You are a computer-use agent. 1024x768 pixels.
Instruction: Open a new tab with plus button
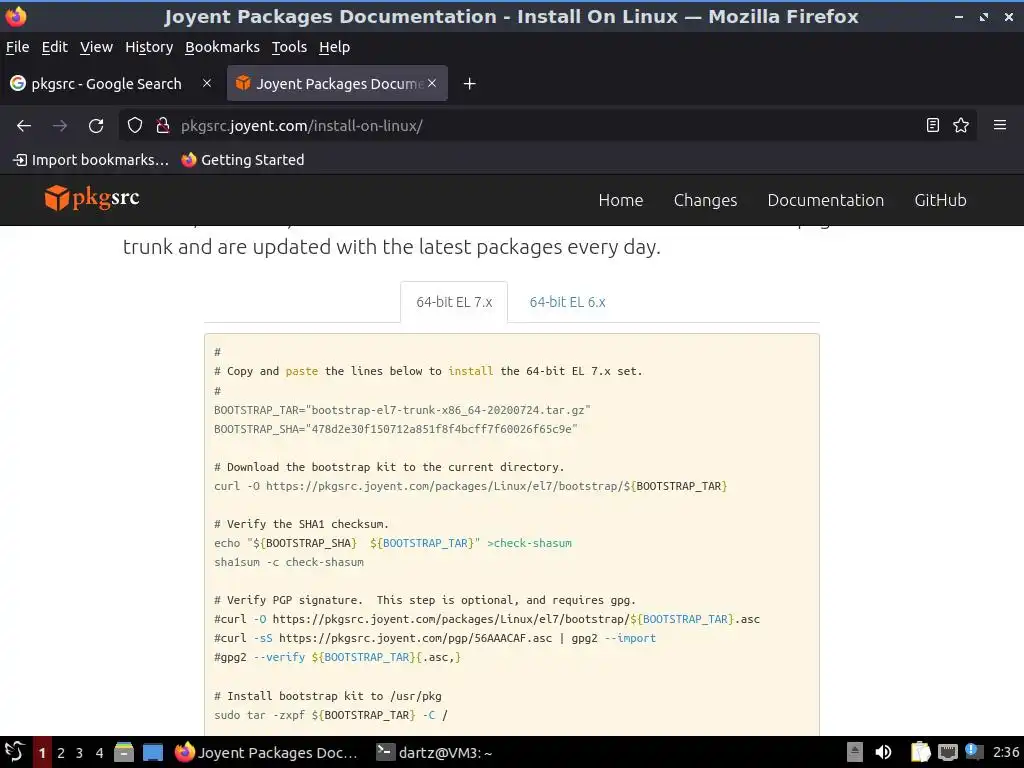pos(470,84)
